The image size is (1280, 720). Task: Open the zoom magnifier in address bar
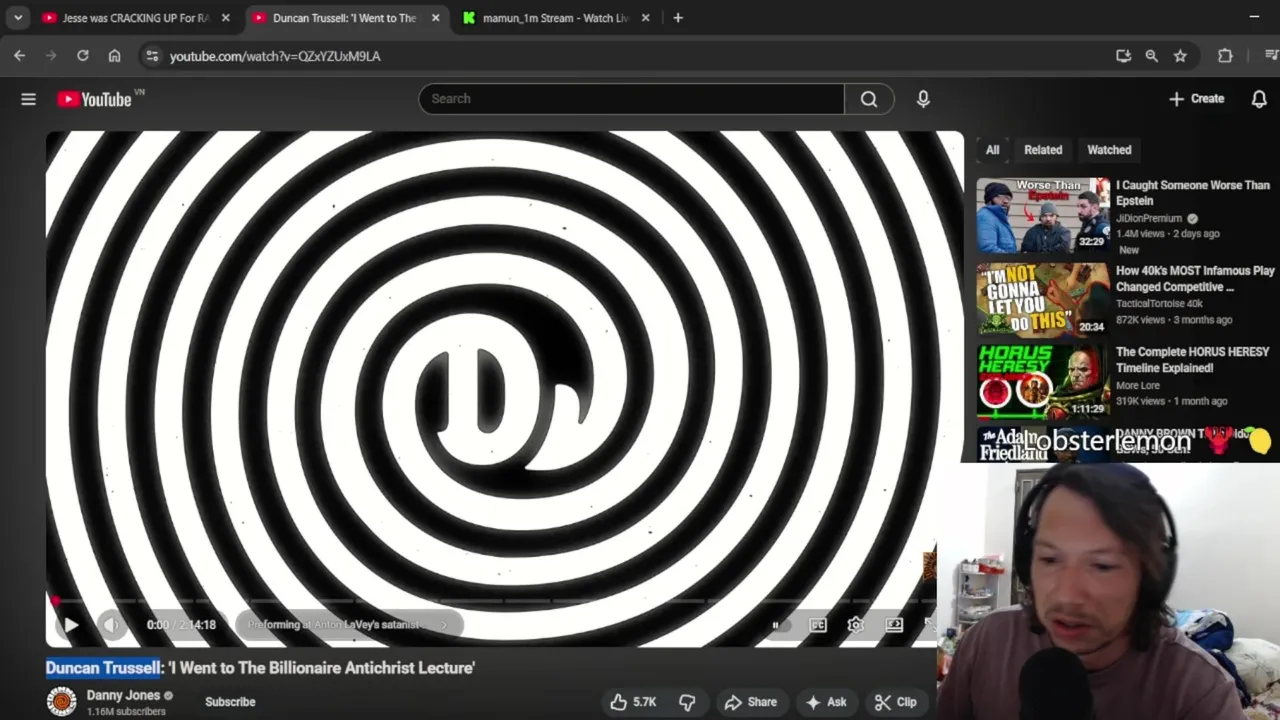1152,56
